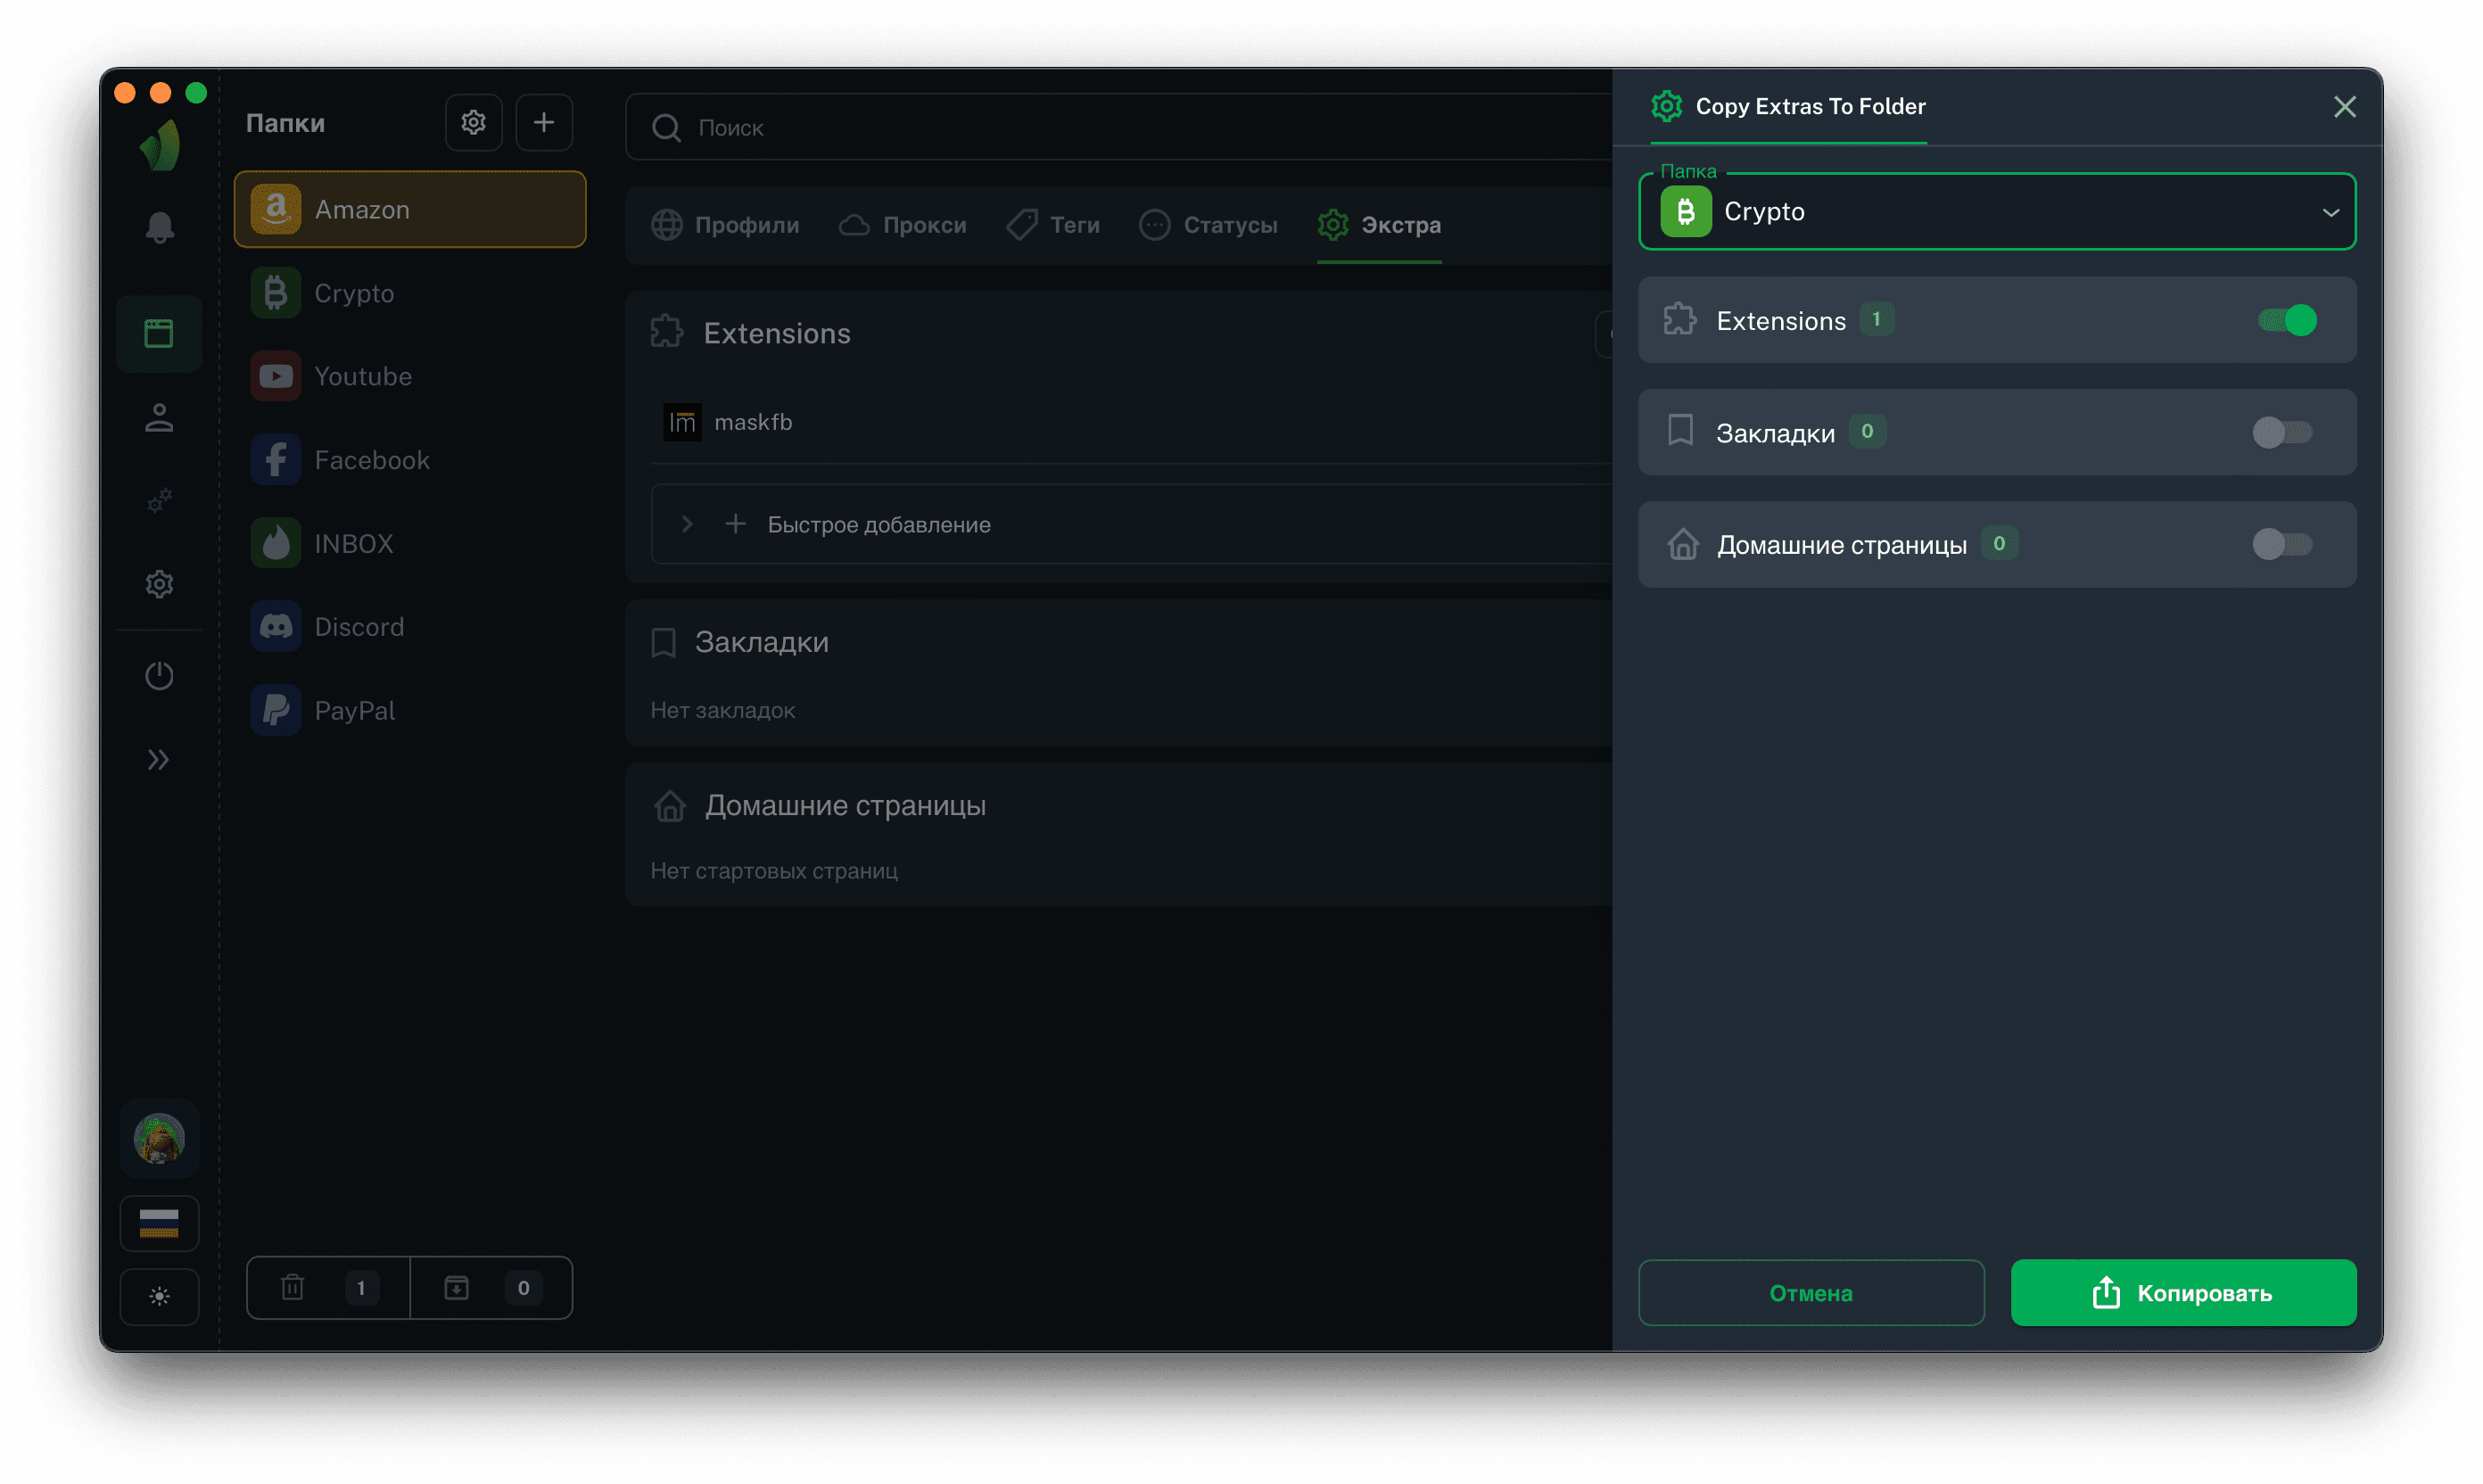Click the Отмена button
The width and height of the screenshot is (2483, 1484).
1810,1293
